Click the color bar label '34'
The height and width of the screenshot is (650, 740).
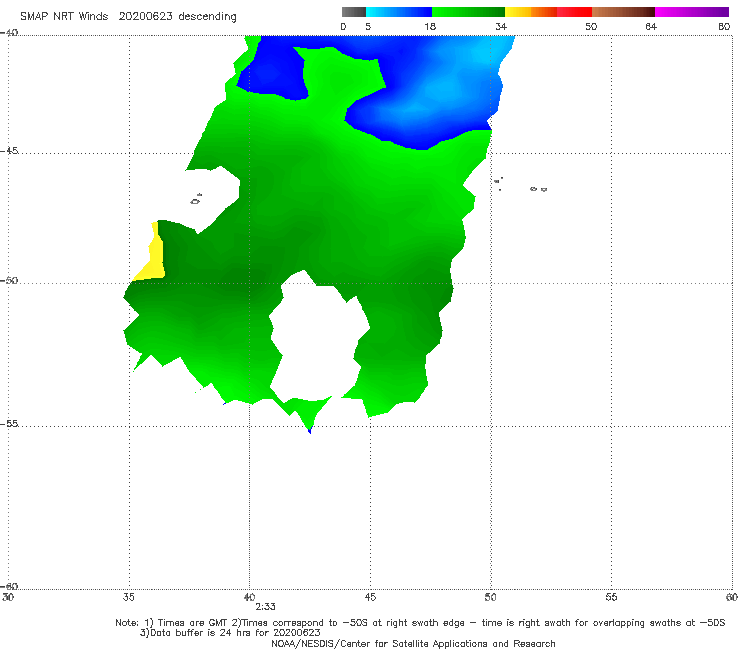click(501, 26)
